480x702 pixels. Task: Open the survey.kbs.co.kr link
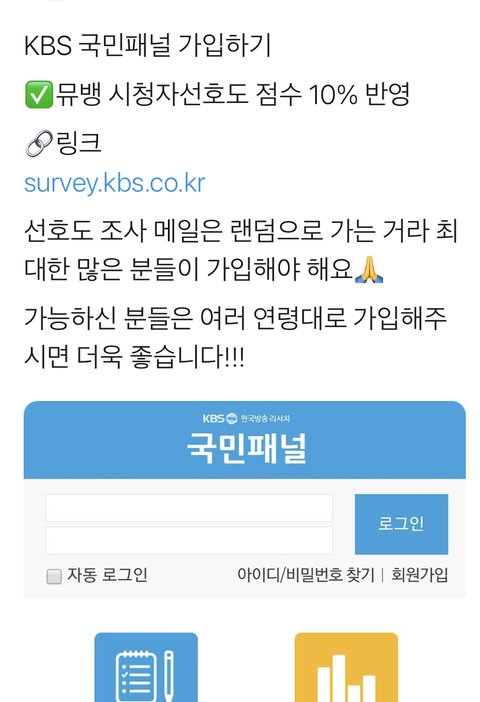coord(115,184)
